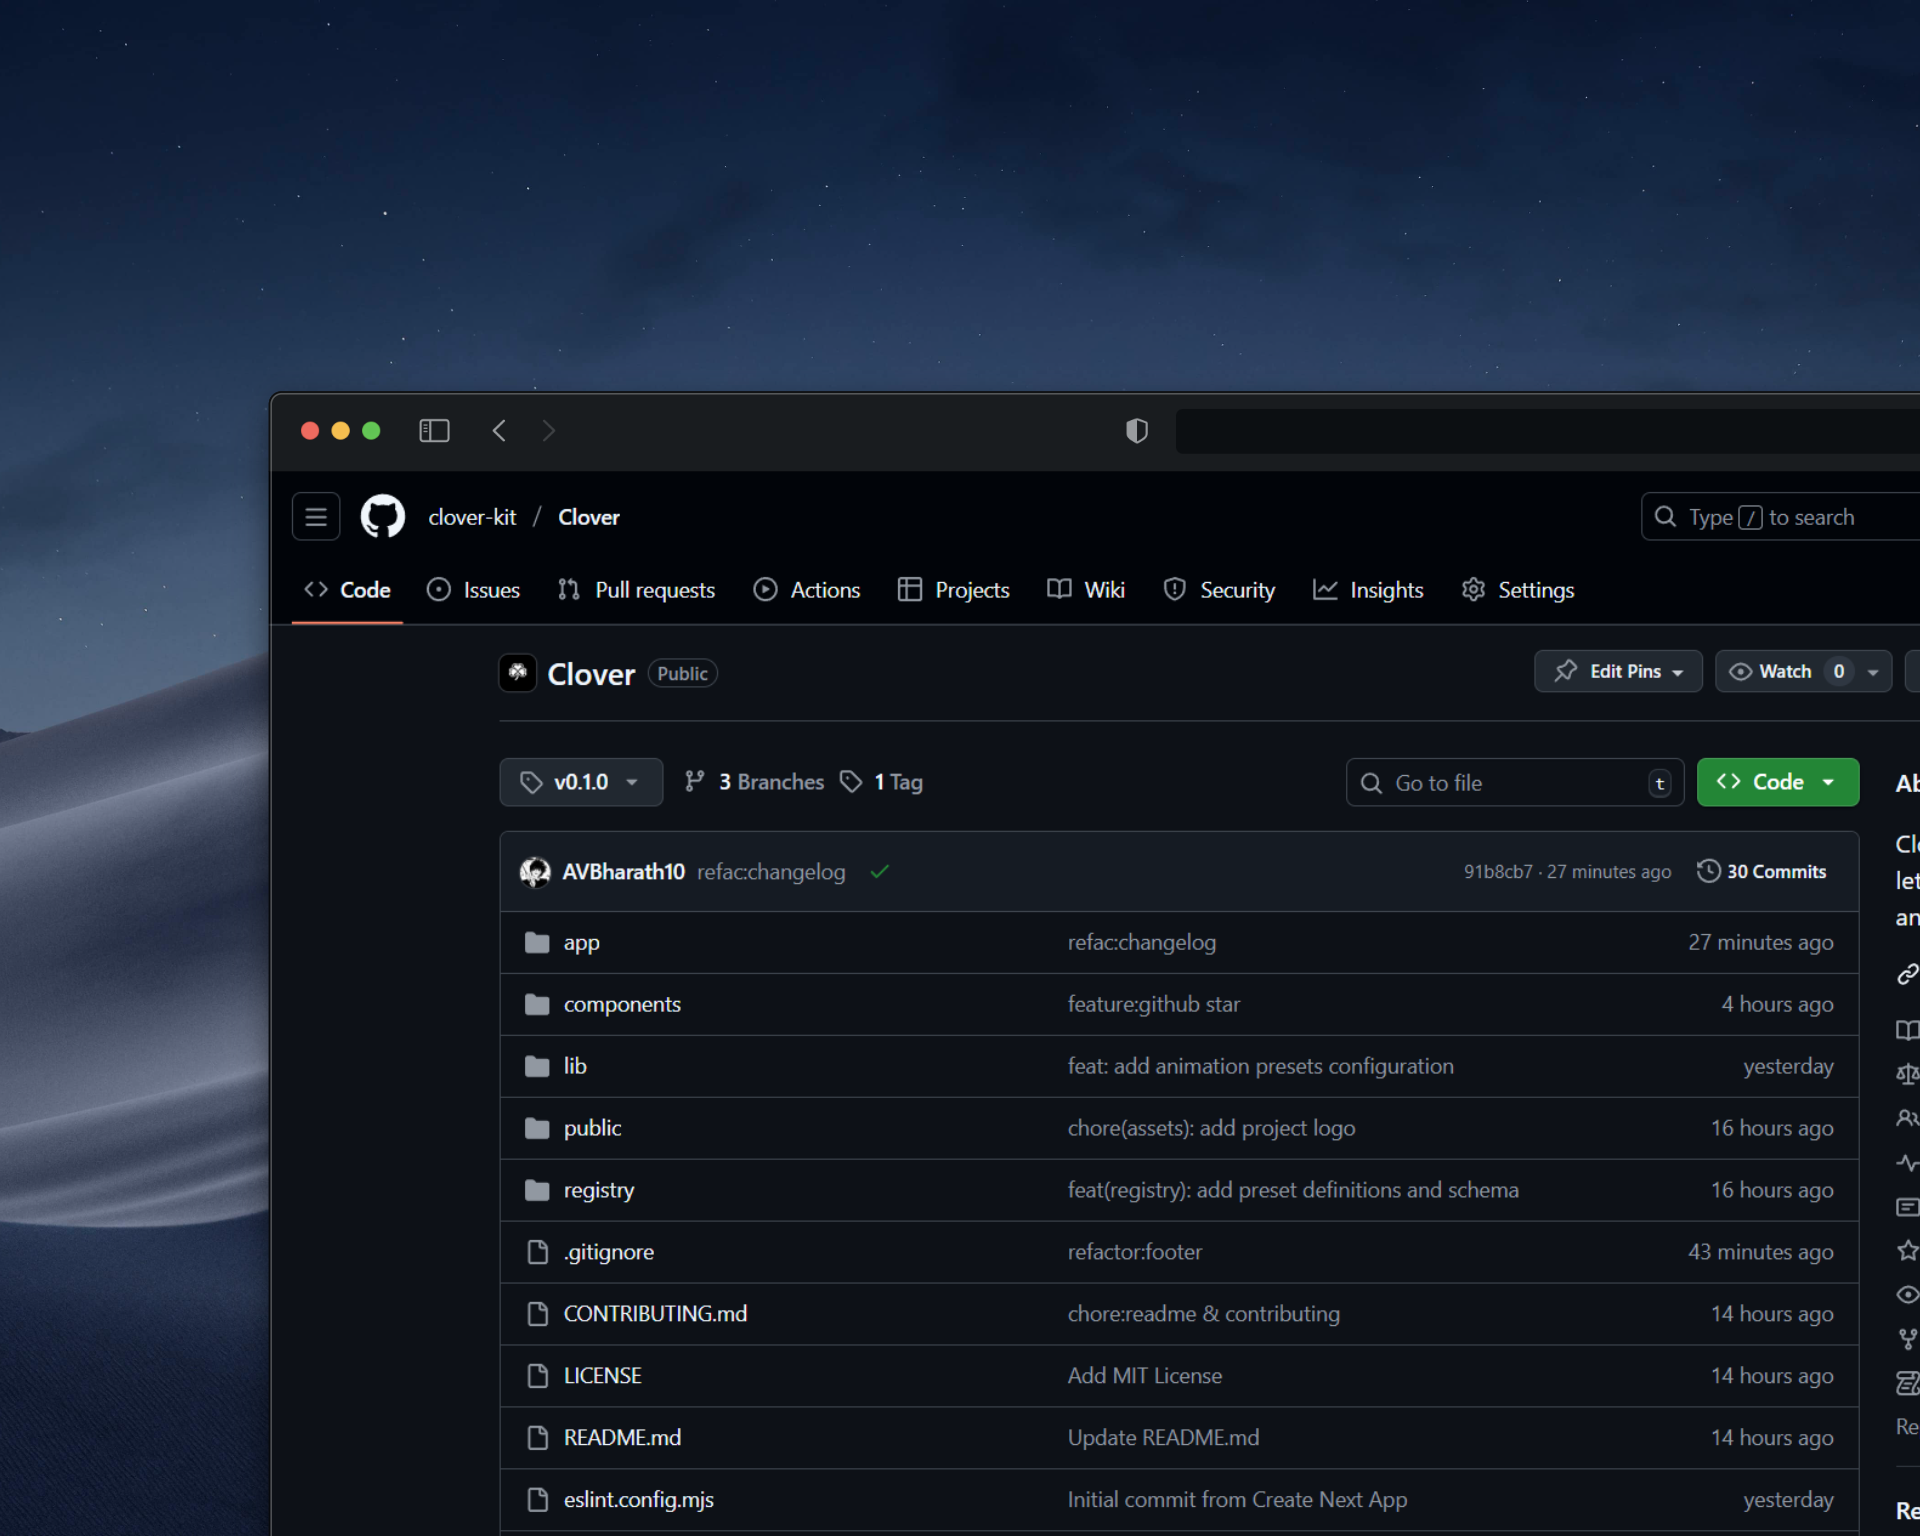Click the Go to file field
Screen dimensions: 1920x1536
point(1500,783)
